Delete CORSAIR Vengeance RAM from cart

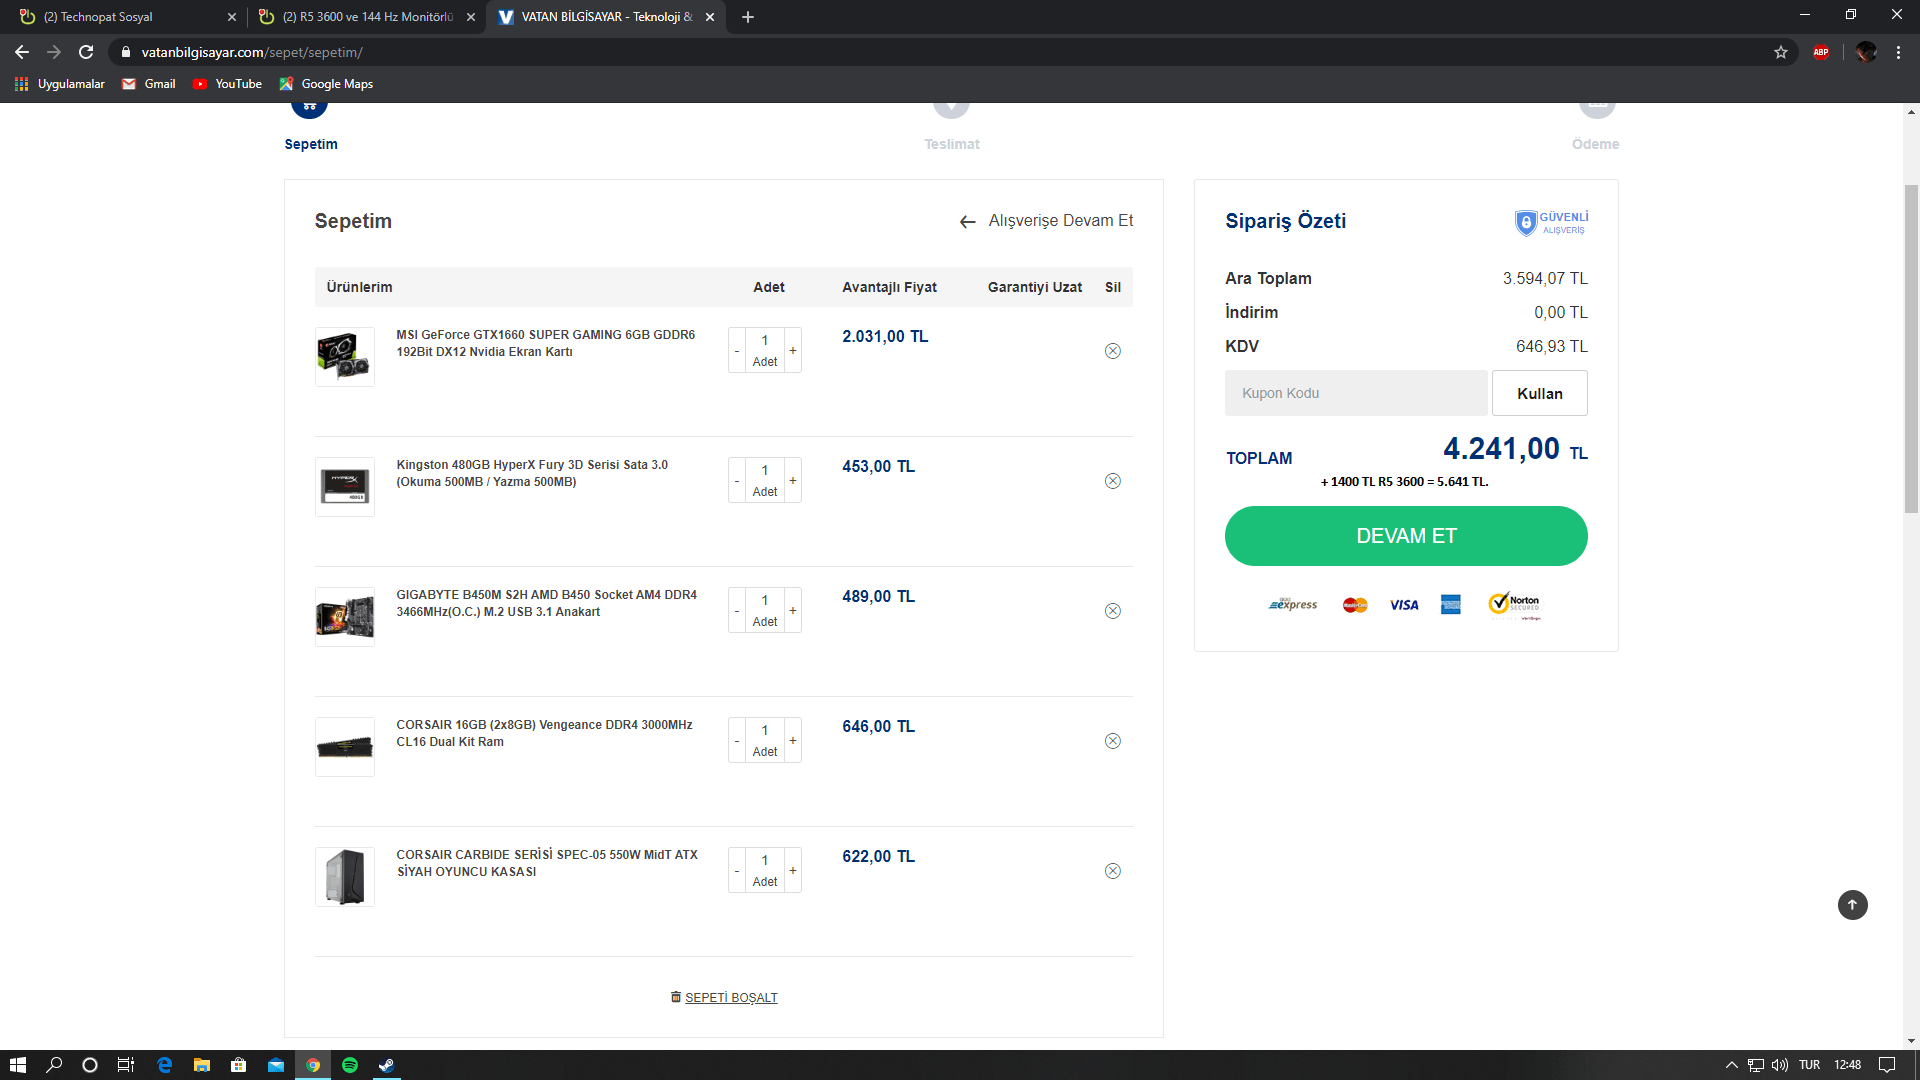1112,741
